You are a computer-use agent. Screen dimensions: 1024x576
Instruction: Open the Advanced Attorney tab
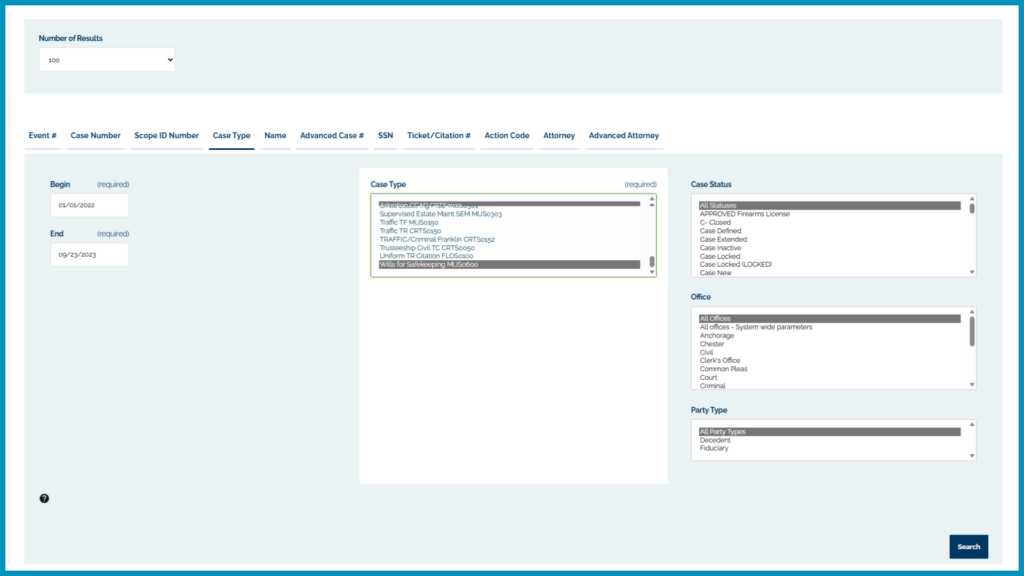(x=623, y=136)
